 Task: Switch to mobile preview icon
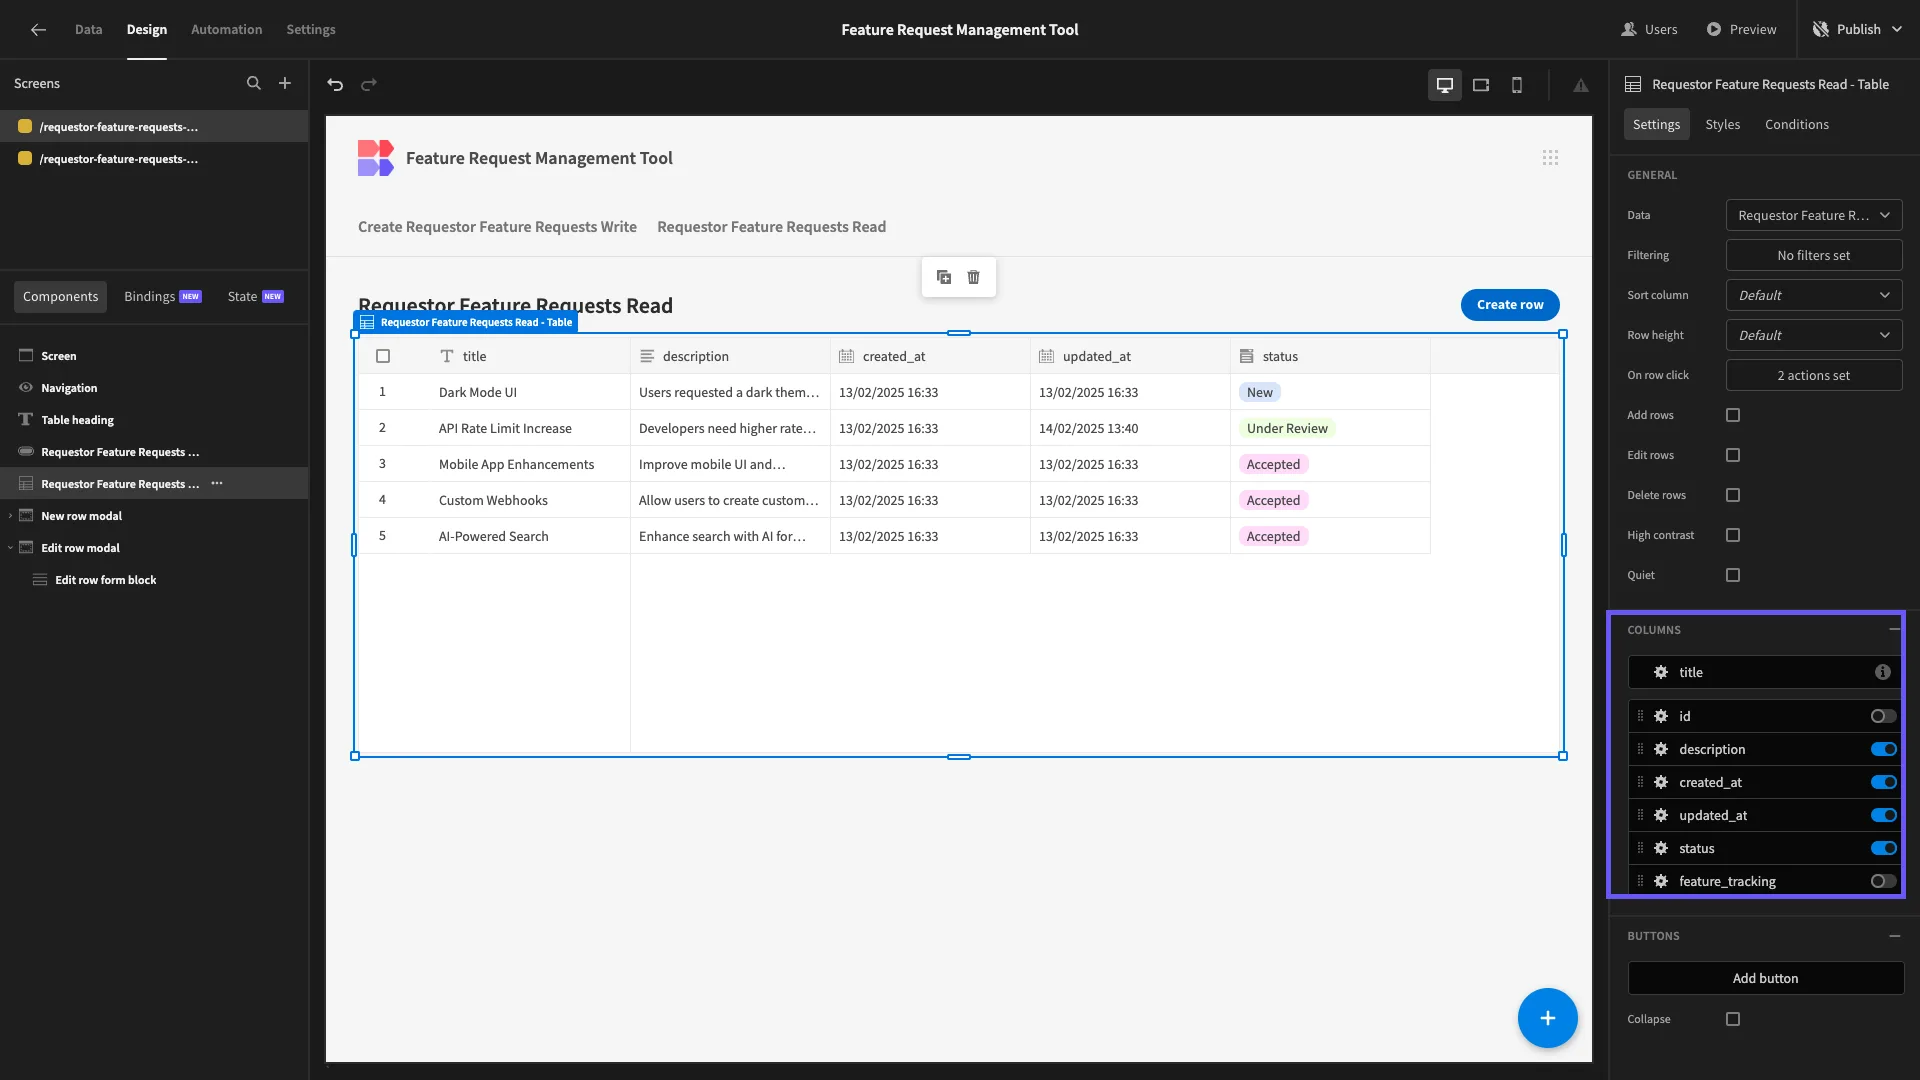point(1517,85)
